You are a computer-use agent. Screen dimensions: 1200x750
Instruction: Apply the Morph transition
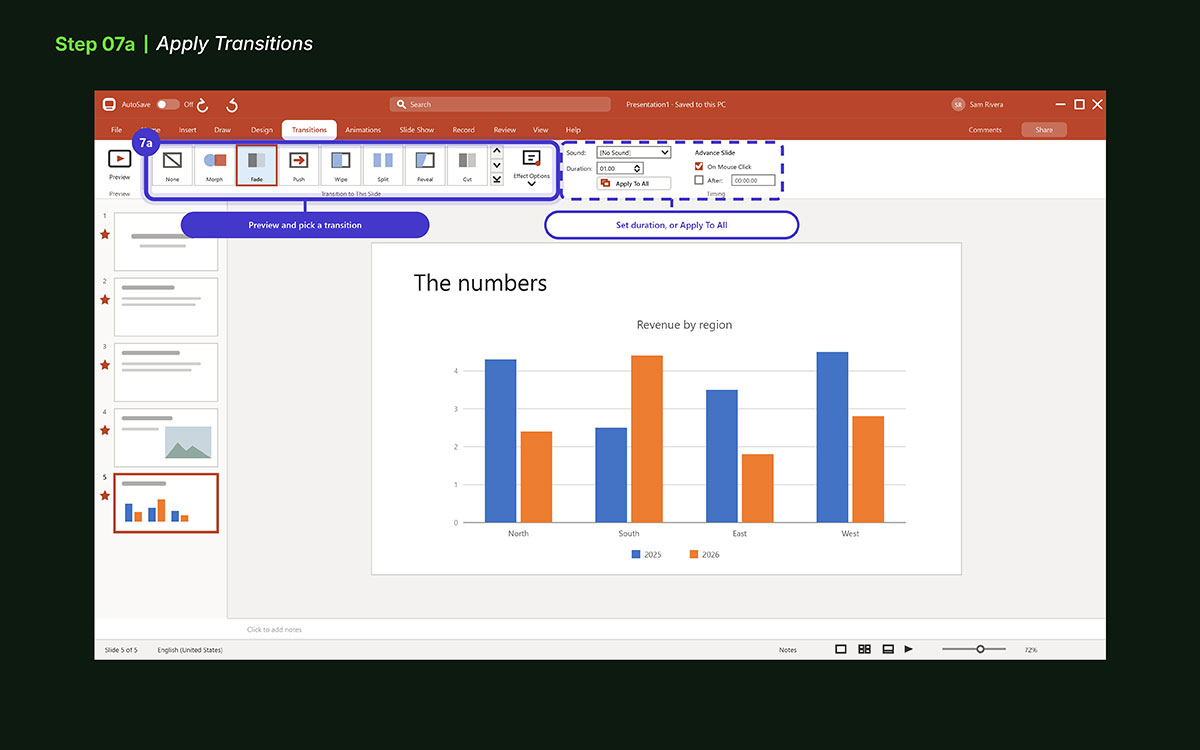(215, 165)
